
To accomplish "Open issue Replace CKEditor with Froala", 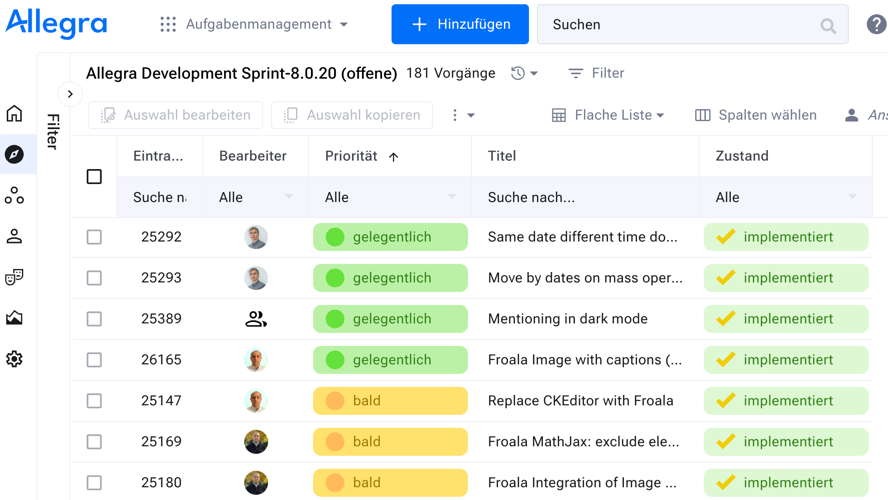I will coord(580,400).
